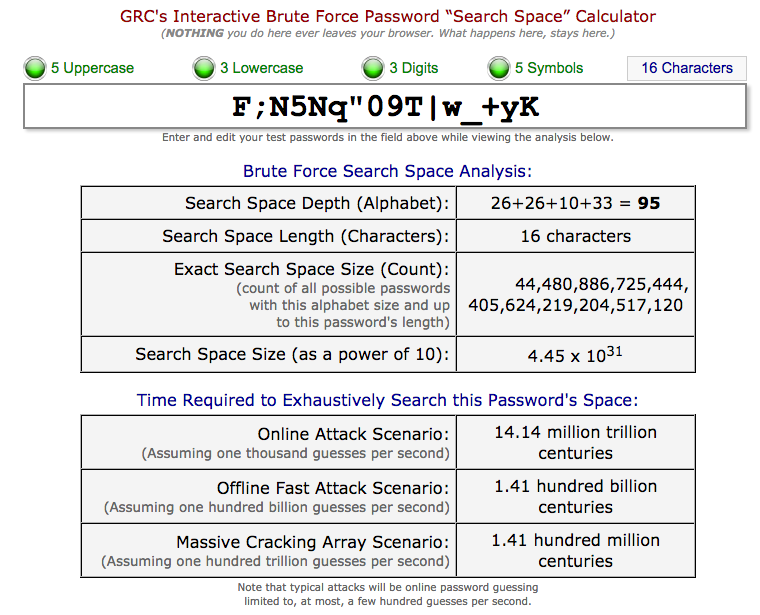Select the '16 Characters' counter box
This screenshot has height=615, width=760.
[687, 68]
